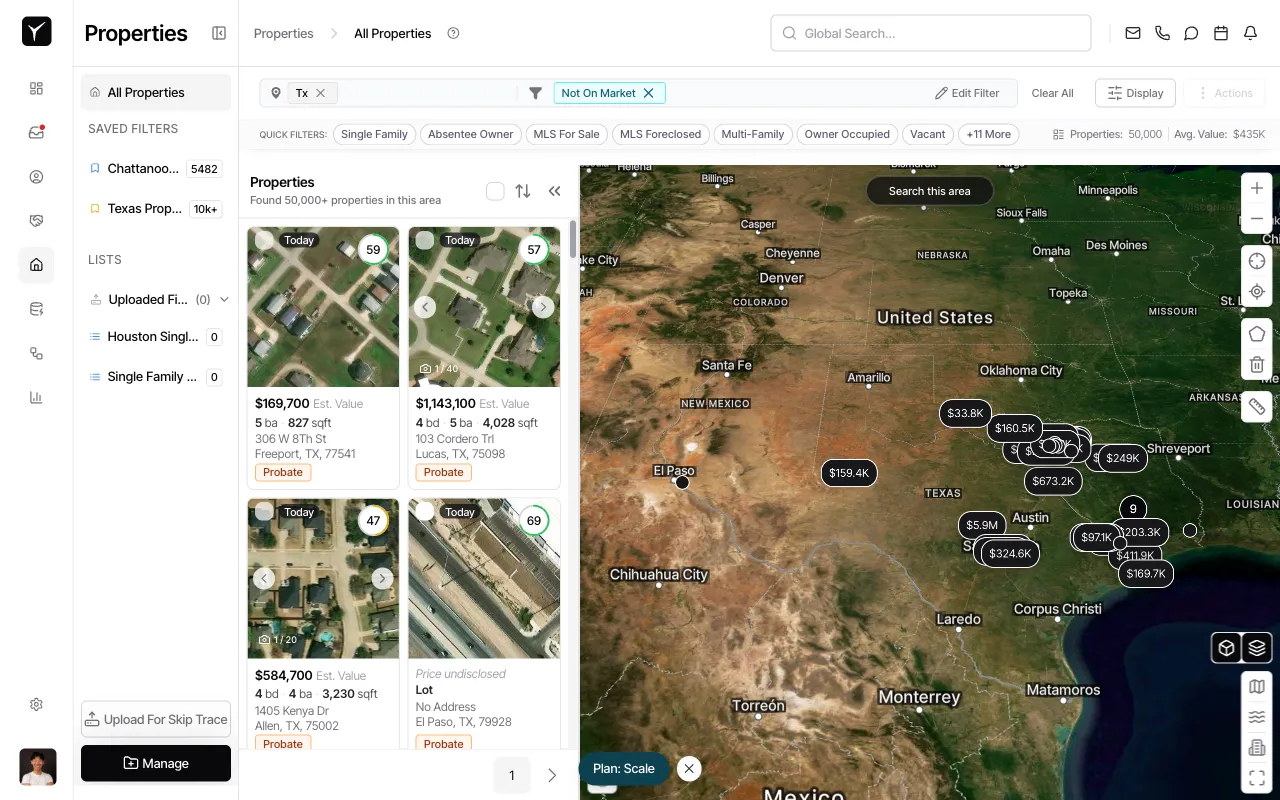Screen dimensions: 1280x800
Task: Open the handshake deals icon in sidebar
Action: pyautogui.click(x=36, y=220)
